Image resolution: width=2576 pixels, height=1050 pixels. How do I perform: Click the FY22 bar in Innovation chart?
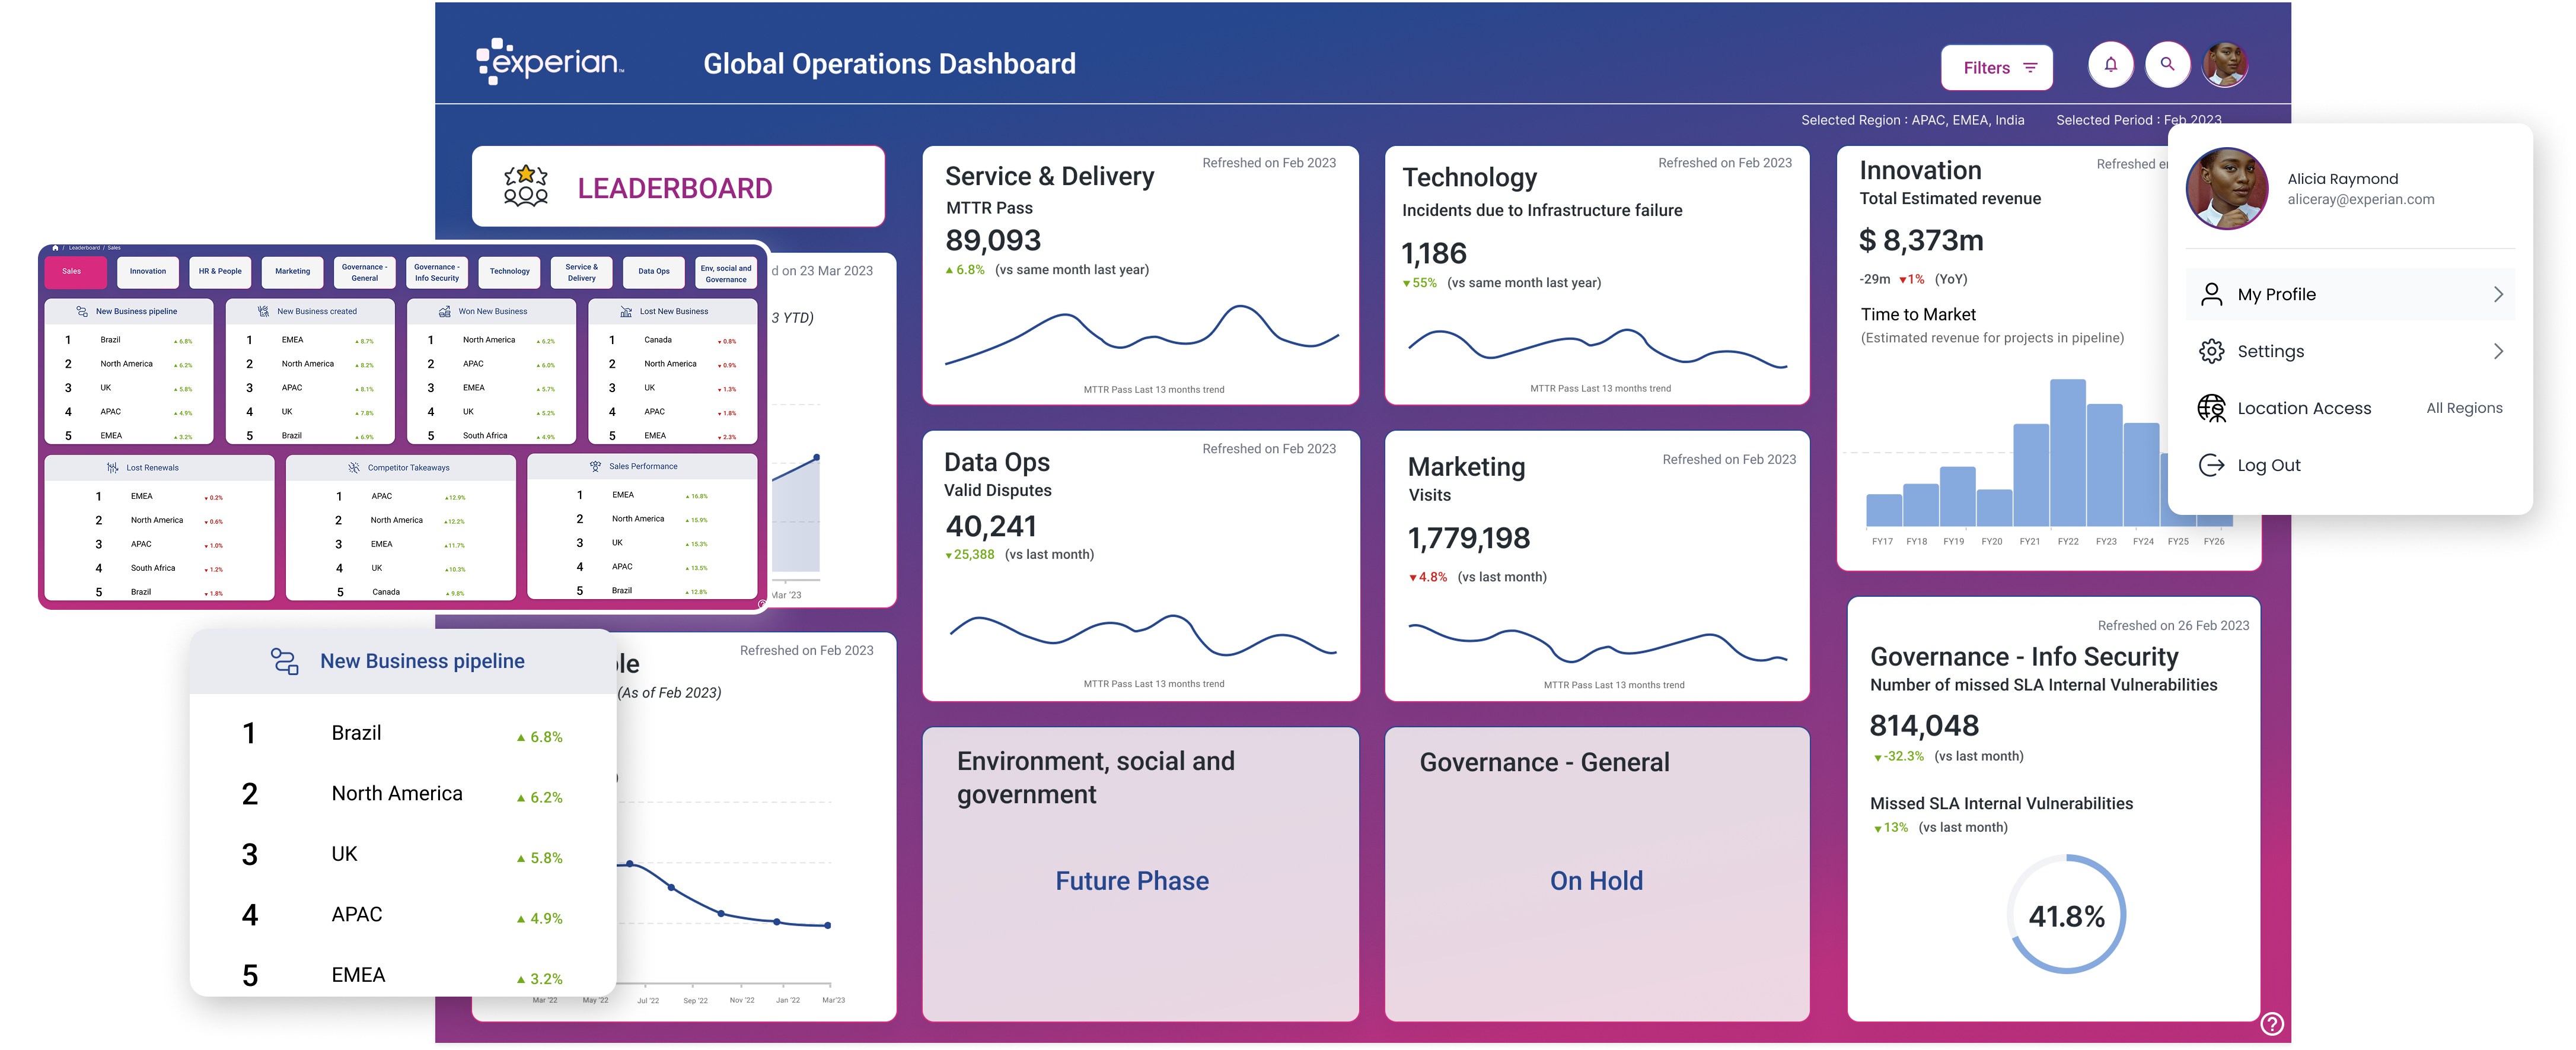2067,453
